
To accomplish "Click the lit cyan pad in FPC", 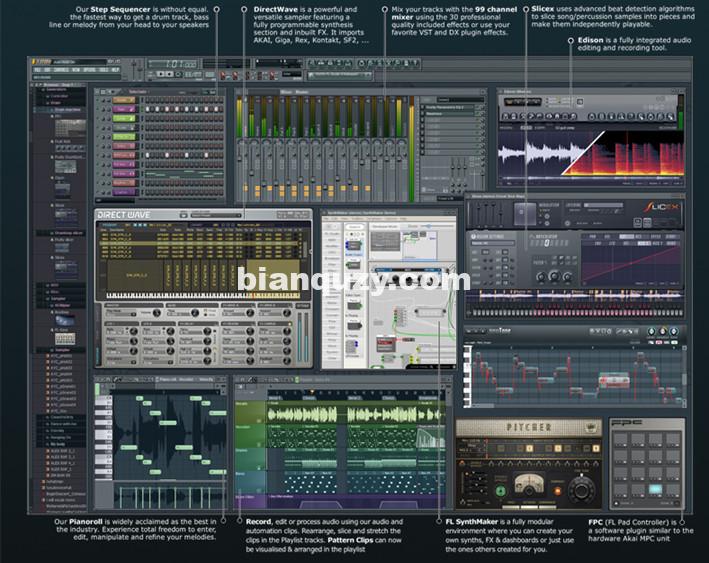I will click(655, 489).
